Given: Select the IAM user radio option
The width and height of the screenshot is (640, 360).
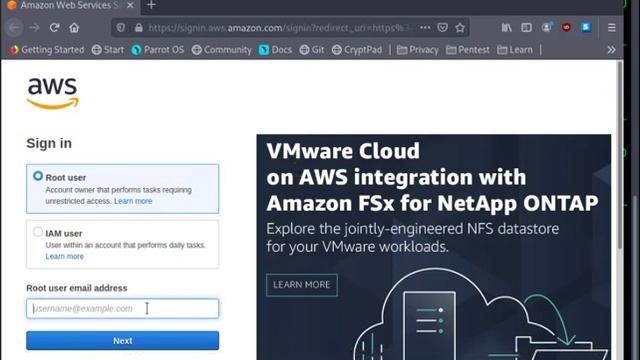Looking at the screenshot, I should coord(38,232).
